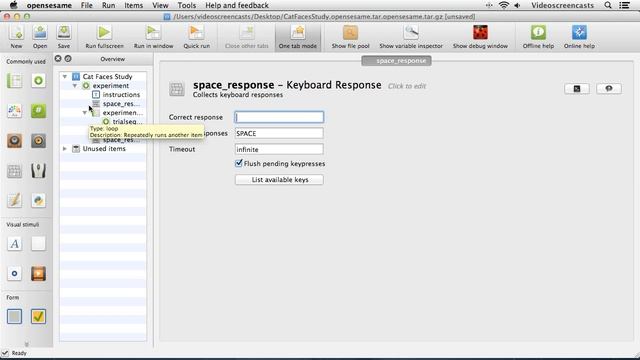Image resolution: width=640 pixels, height=360 pixels.
Task: Select the fixation dot item icon
Action: [14, 273]
